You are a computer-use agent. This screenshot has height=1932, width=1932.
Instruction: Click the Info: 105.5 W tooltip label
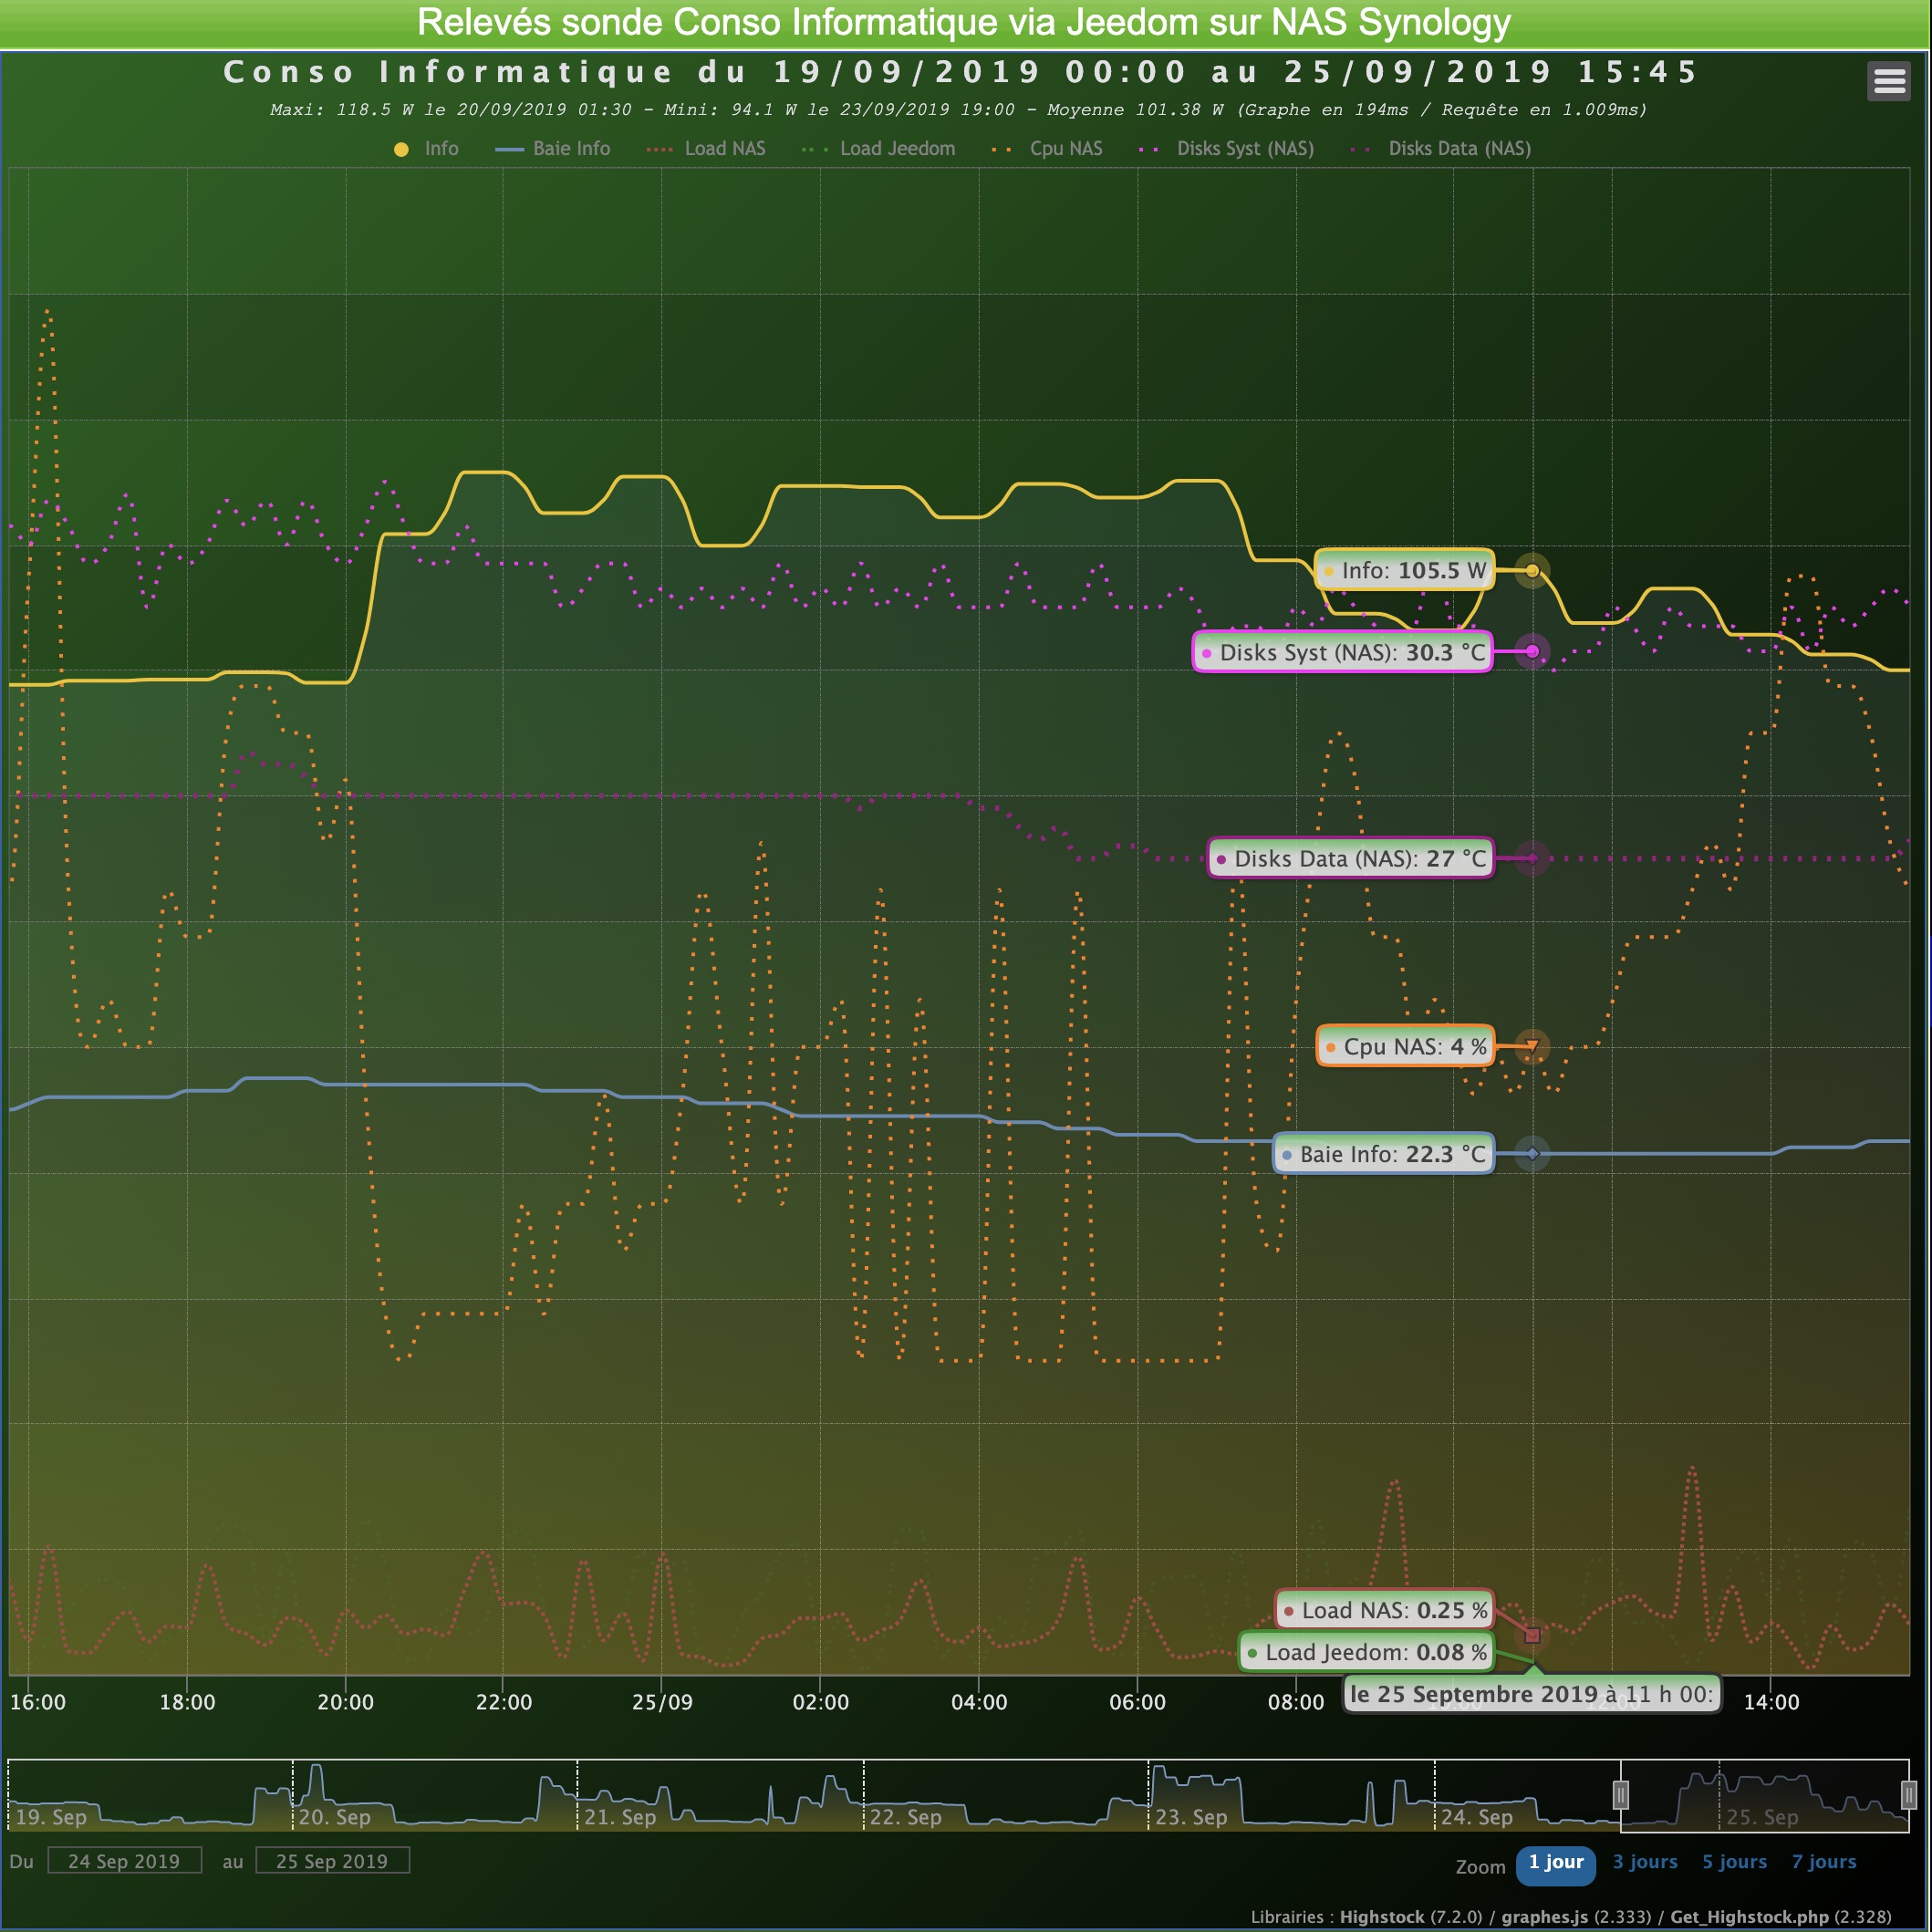tap(1404, 571)
